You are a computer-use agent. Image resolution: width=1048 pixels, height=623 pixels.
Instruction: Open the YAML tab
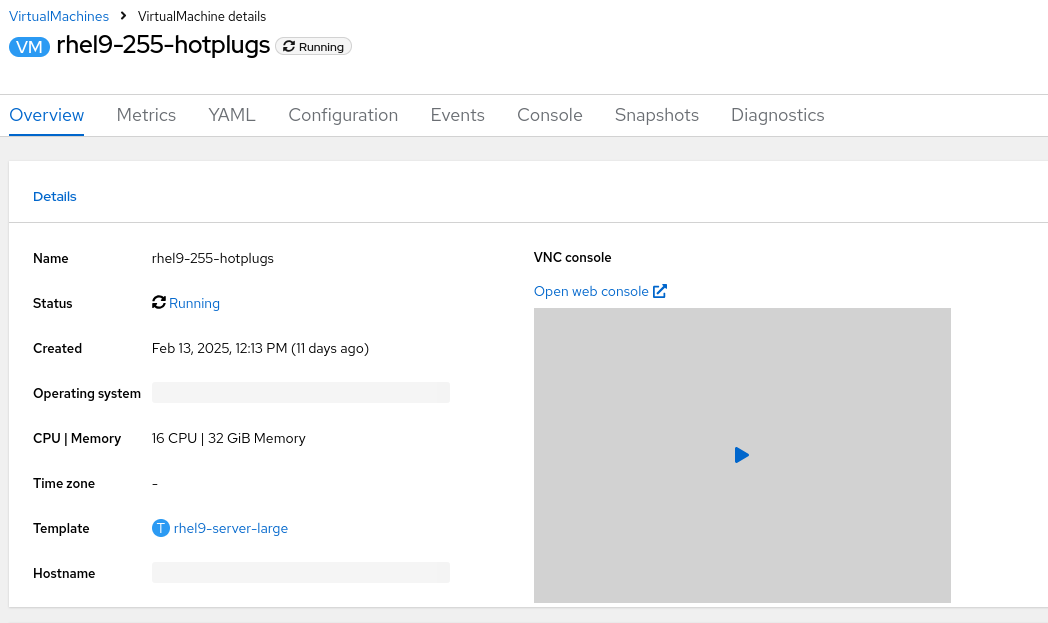232,115
